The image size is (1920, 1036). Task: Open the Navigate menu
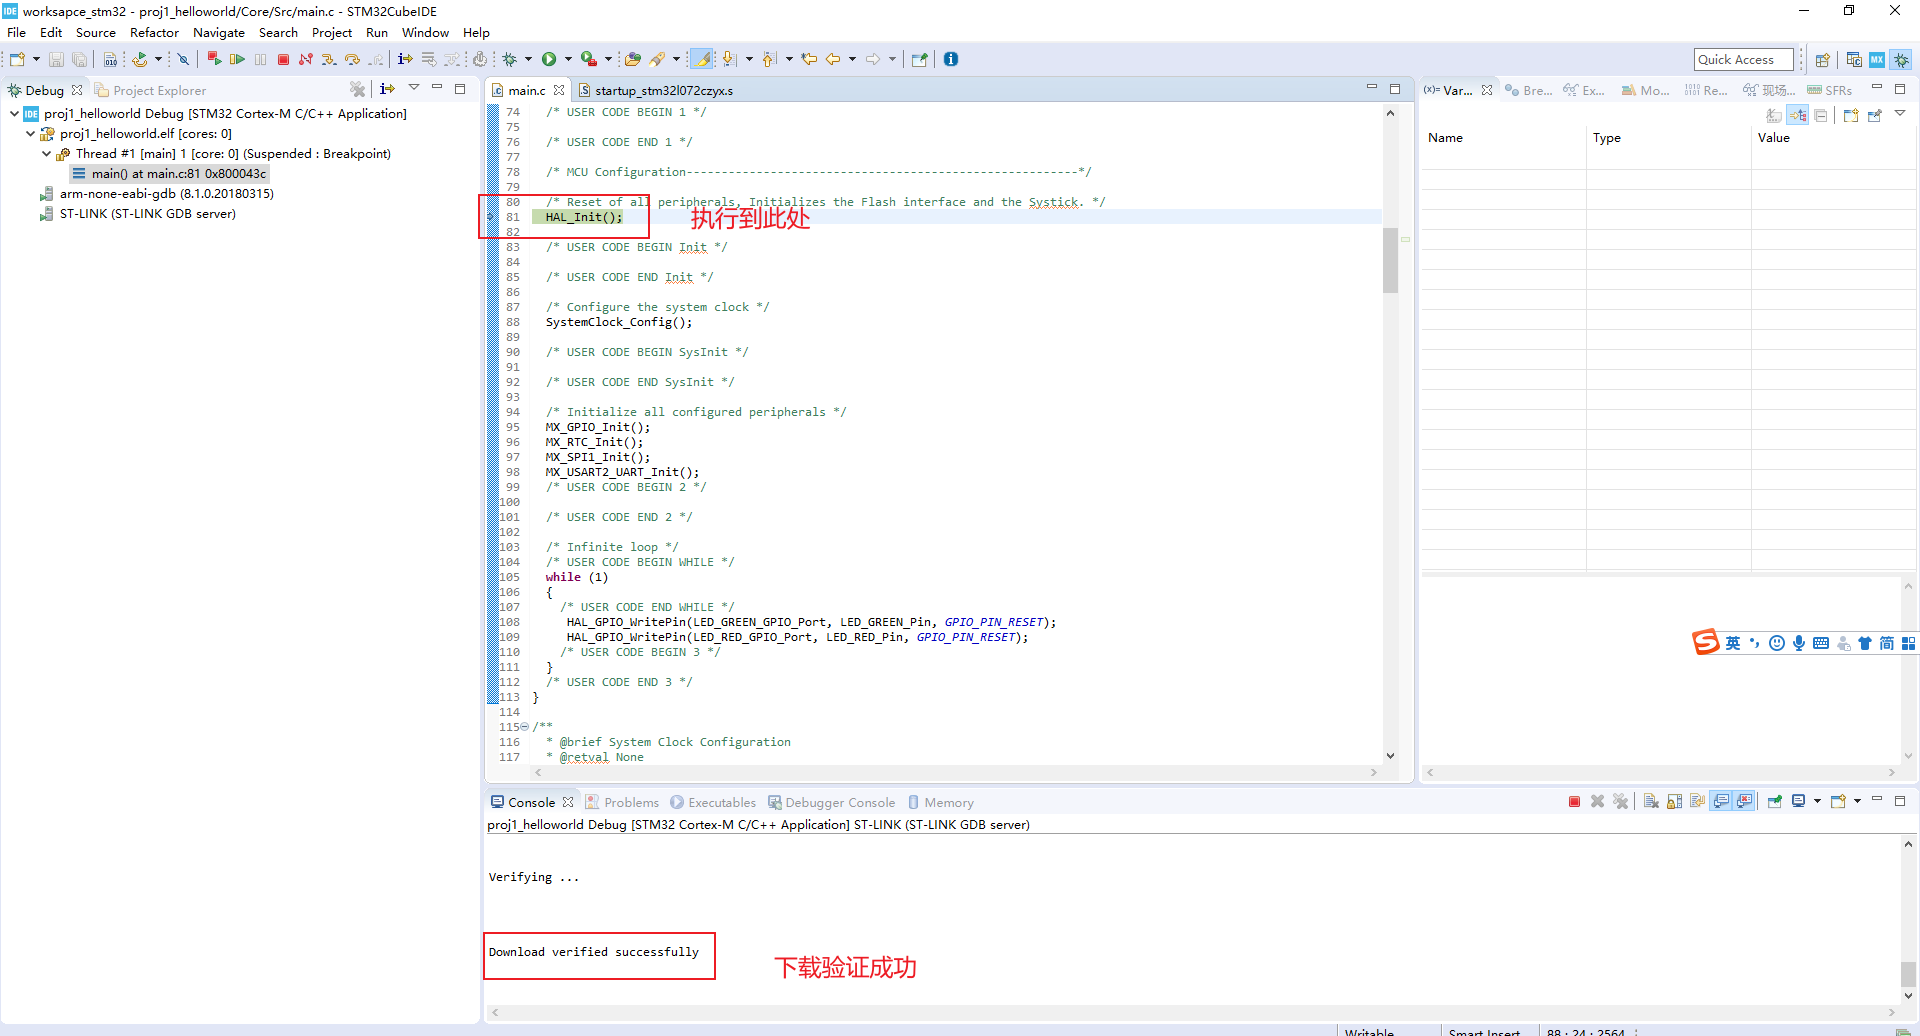coord(218,32)
